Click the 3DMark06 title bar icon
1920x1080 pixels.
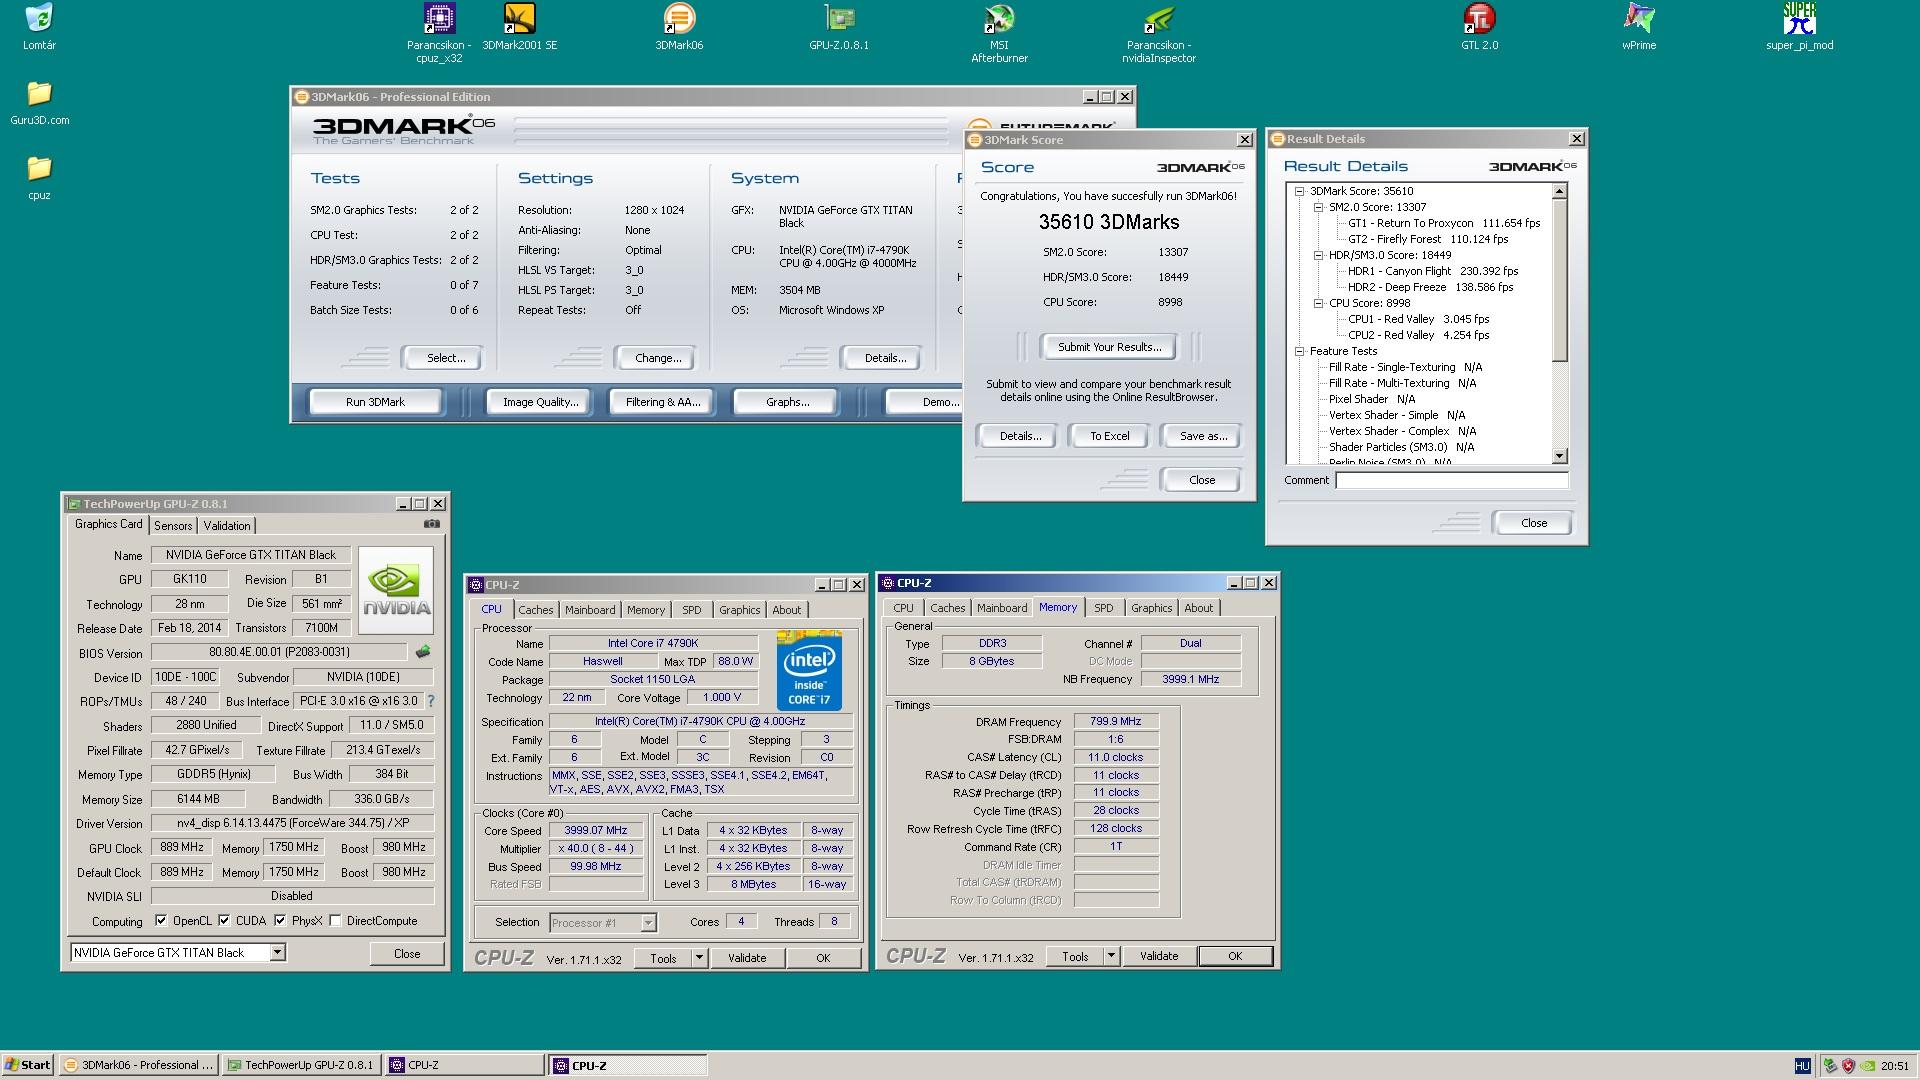301,97
